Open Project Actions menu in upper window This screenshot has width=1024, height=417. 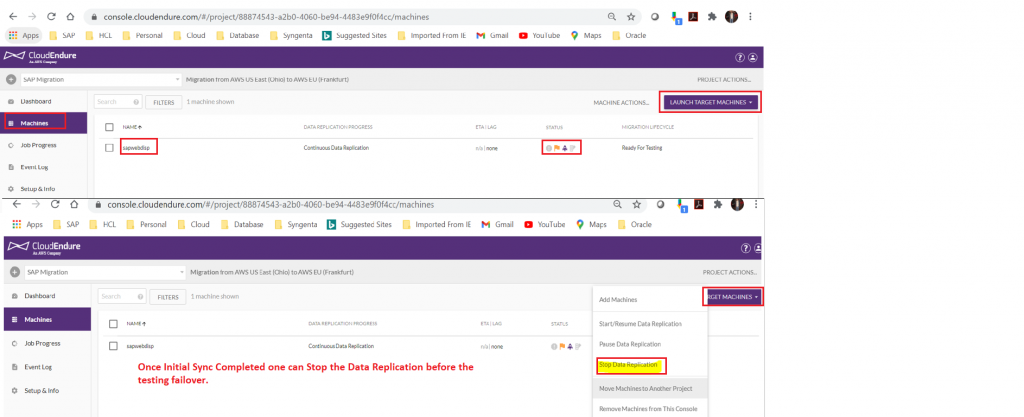click(725, 80)
